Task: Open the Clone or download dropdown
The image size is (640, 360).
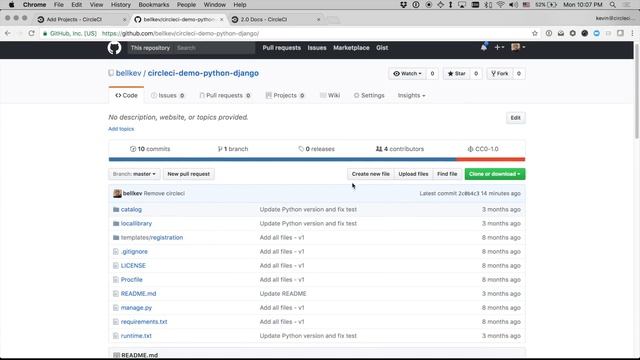Action: pyautogui.click(x=495, y=174)
